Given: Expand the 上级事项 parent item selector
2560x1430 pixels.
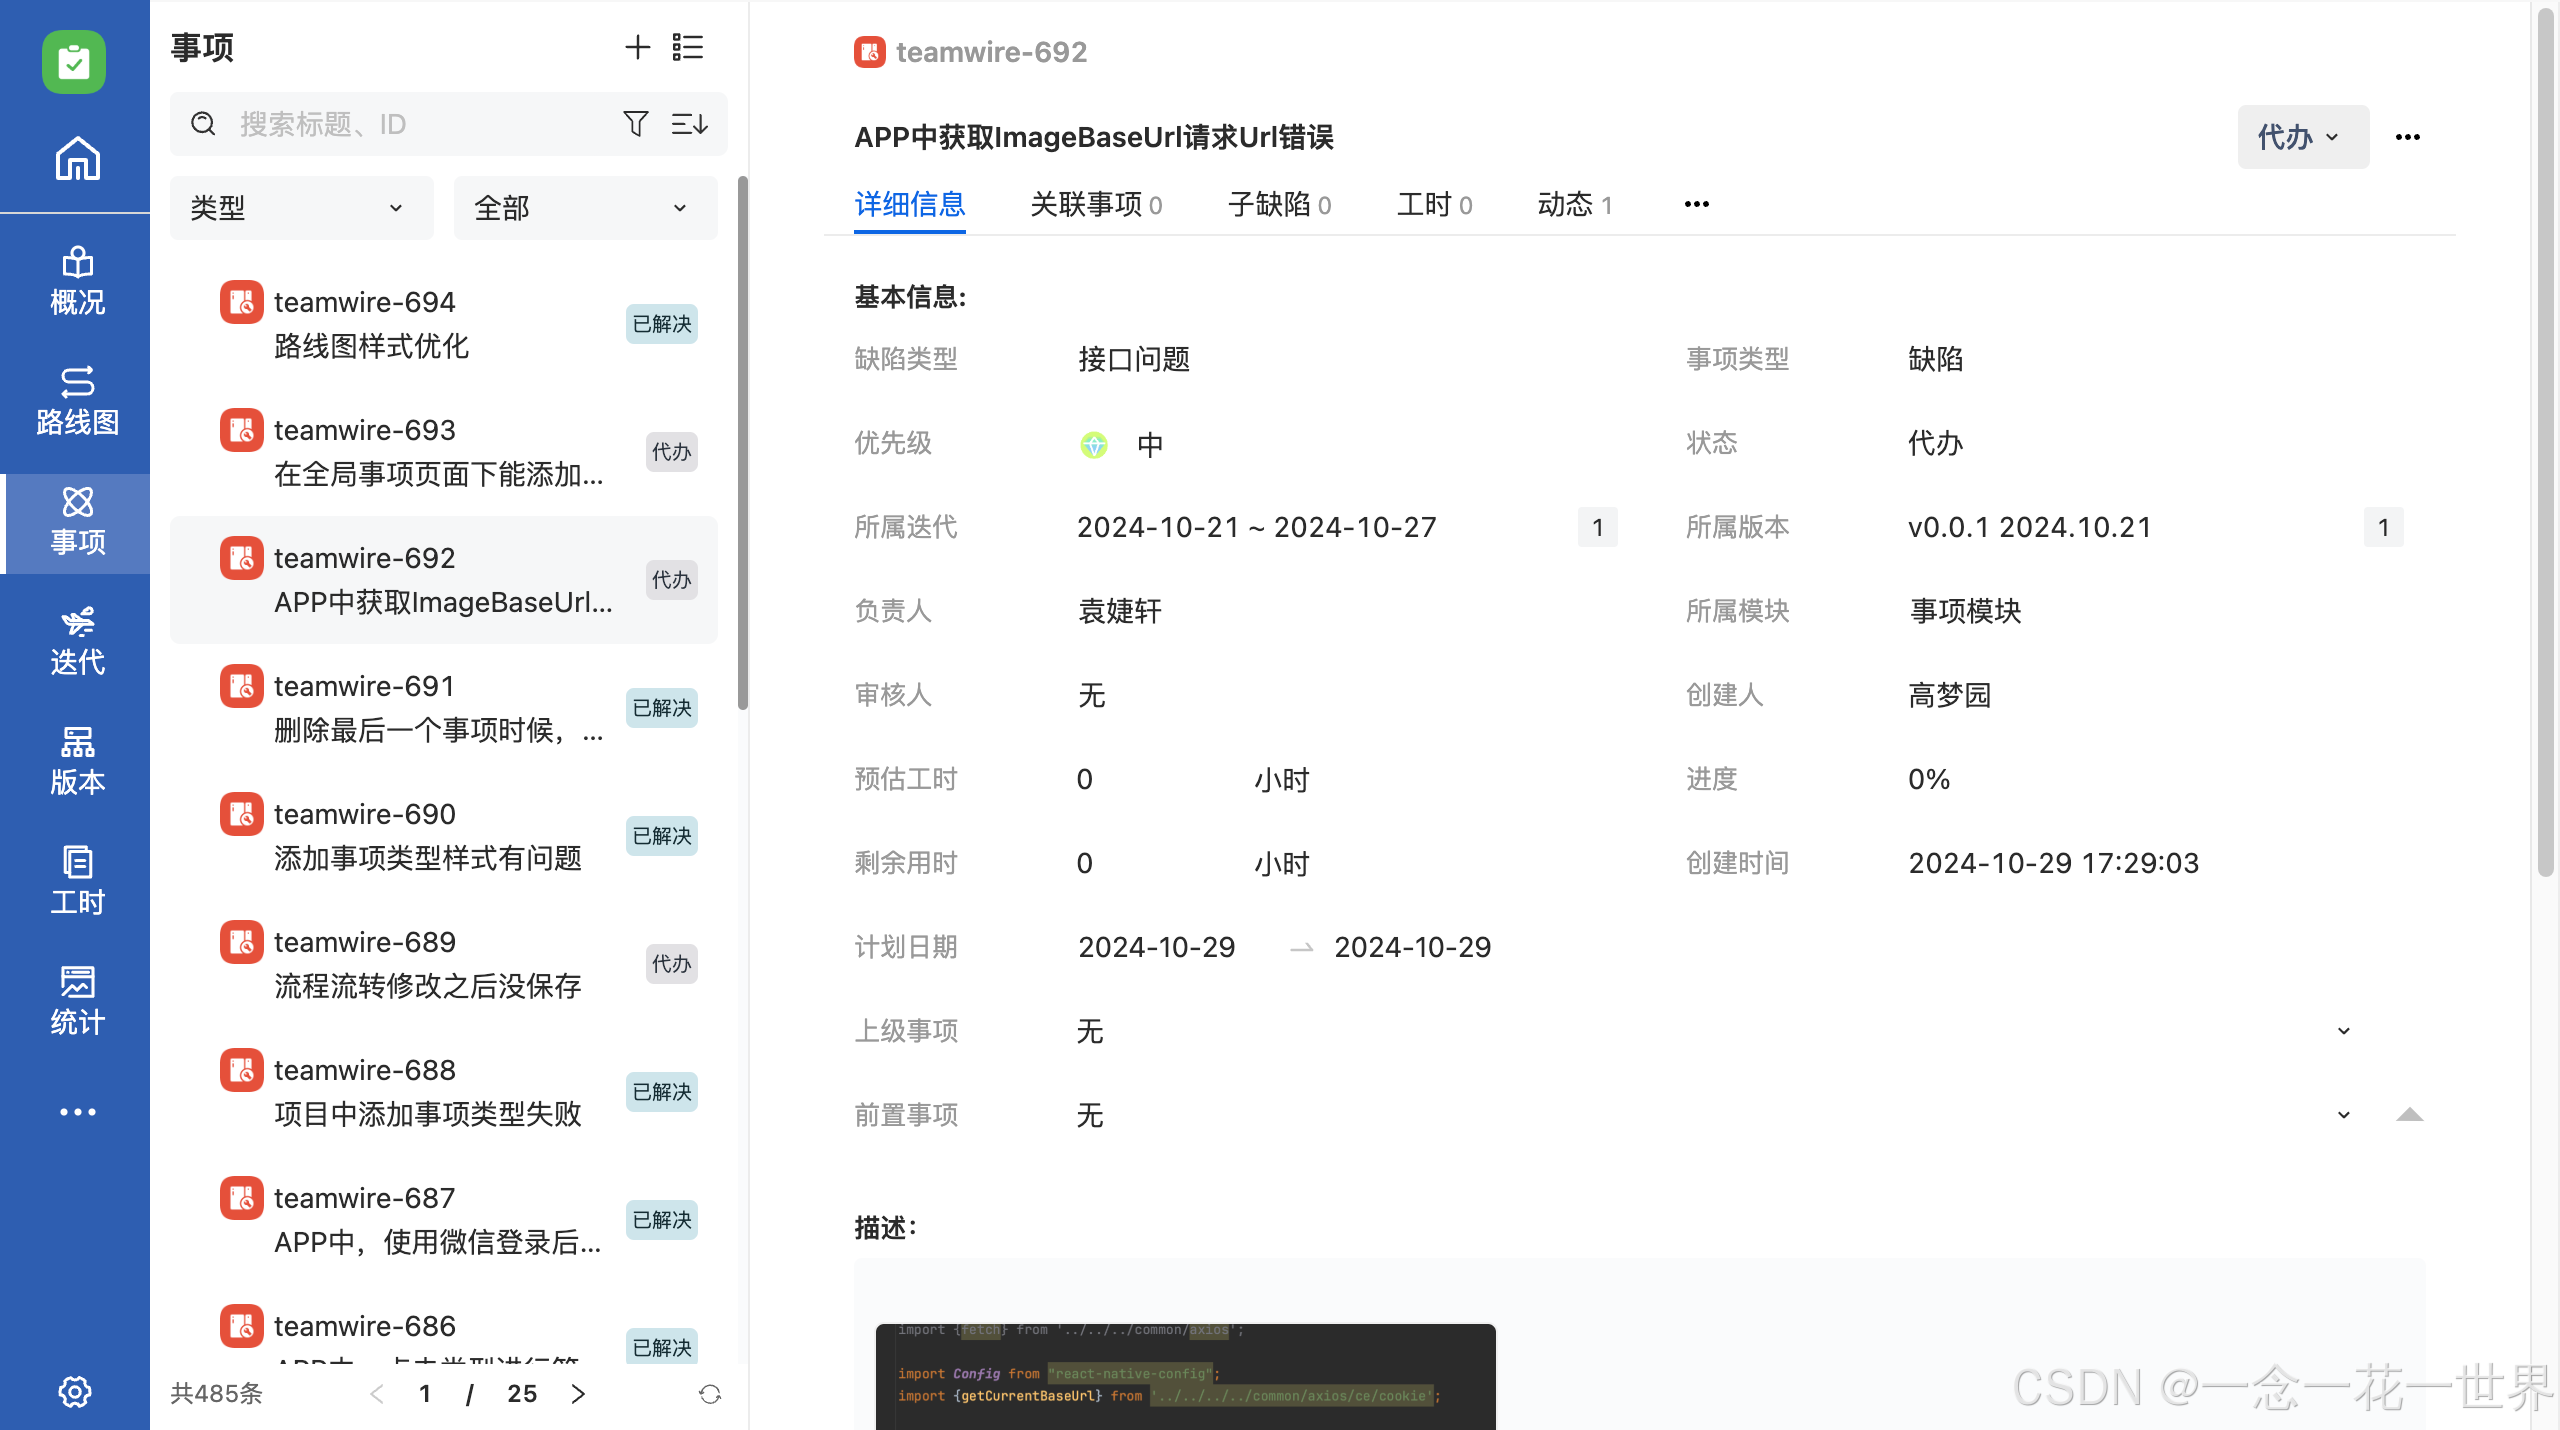Looking at the screenshot, I should click(x=2344, y=1030).
